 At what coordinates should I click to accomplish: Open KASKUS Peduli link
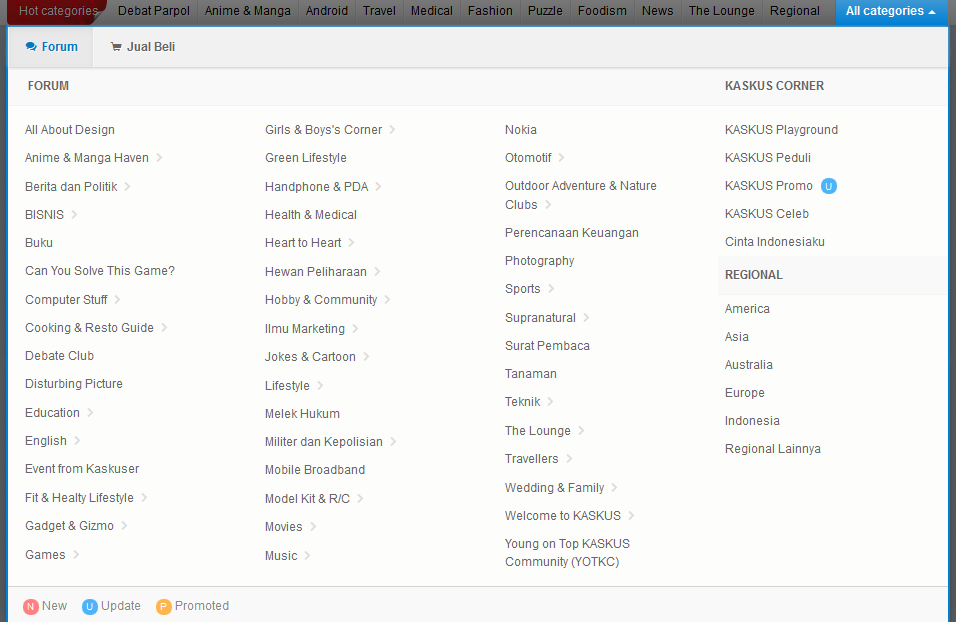tap(768, 158)
